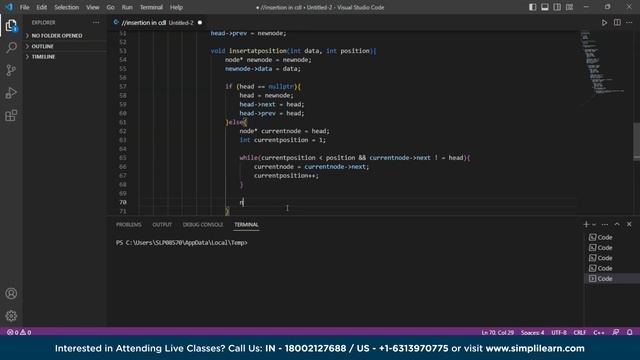Open the Help menu
The height and width of the screenshot is (360, 640).
click(176, 7)
